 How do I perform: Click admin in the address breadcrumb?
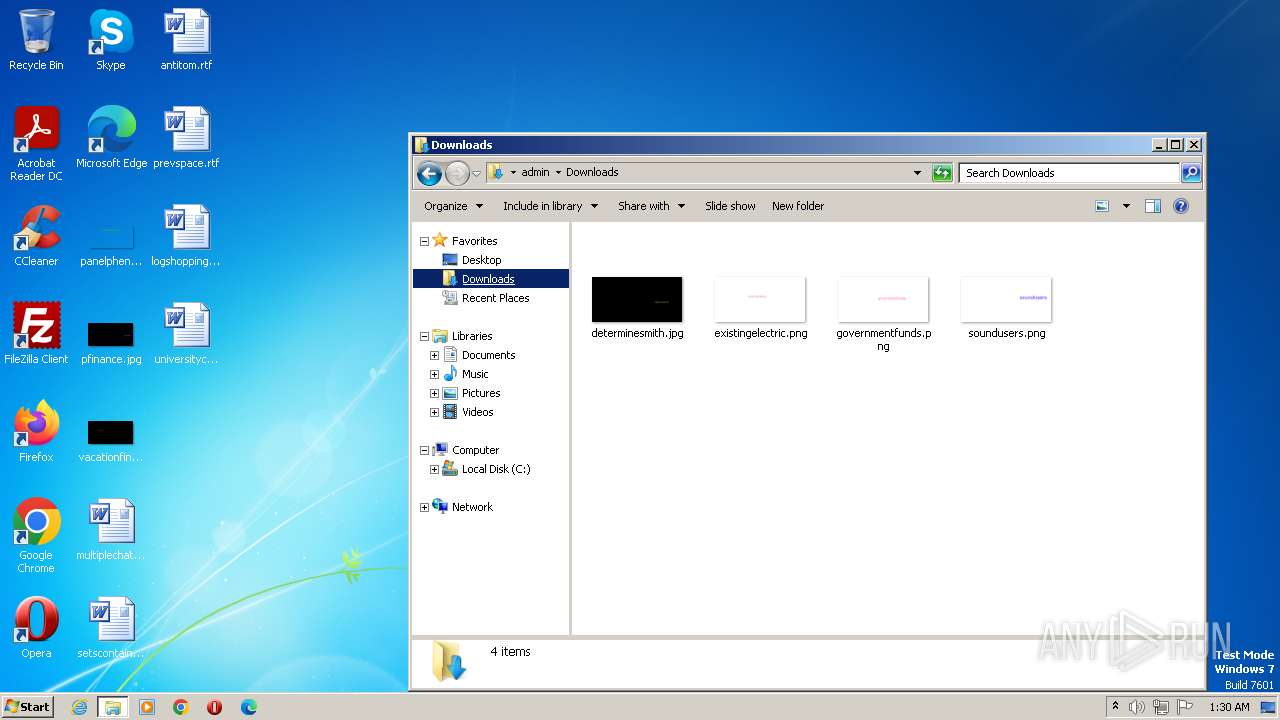pos(535,172)
